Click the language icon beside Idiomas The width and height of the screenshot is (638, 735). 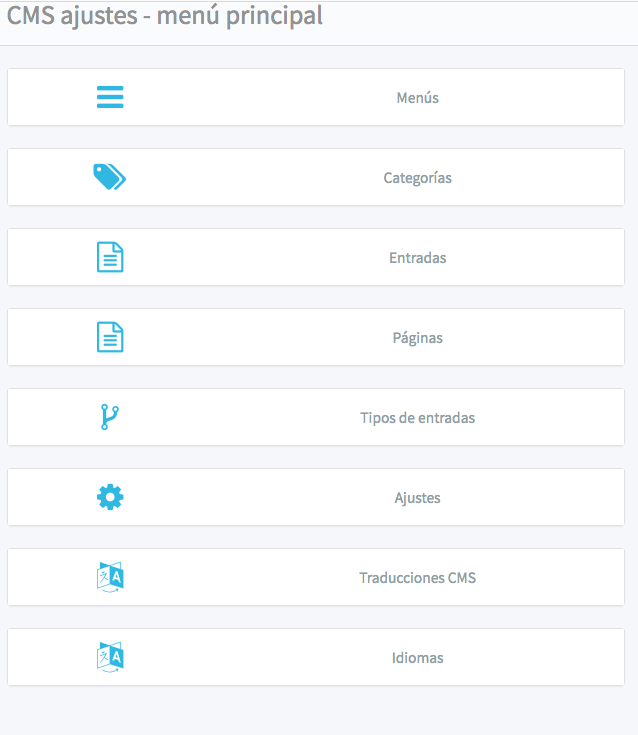(x=110, y=657)
